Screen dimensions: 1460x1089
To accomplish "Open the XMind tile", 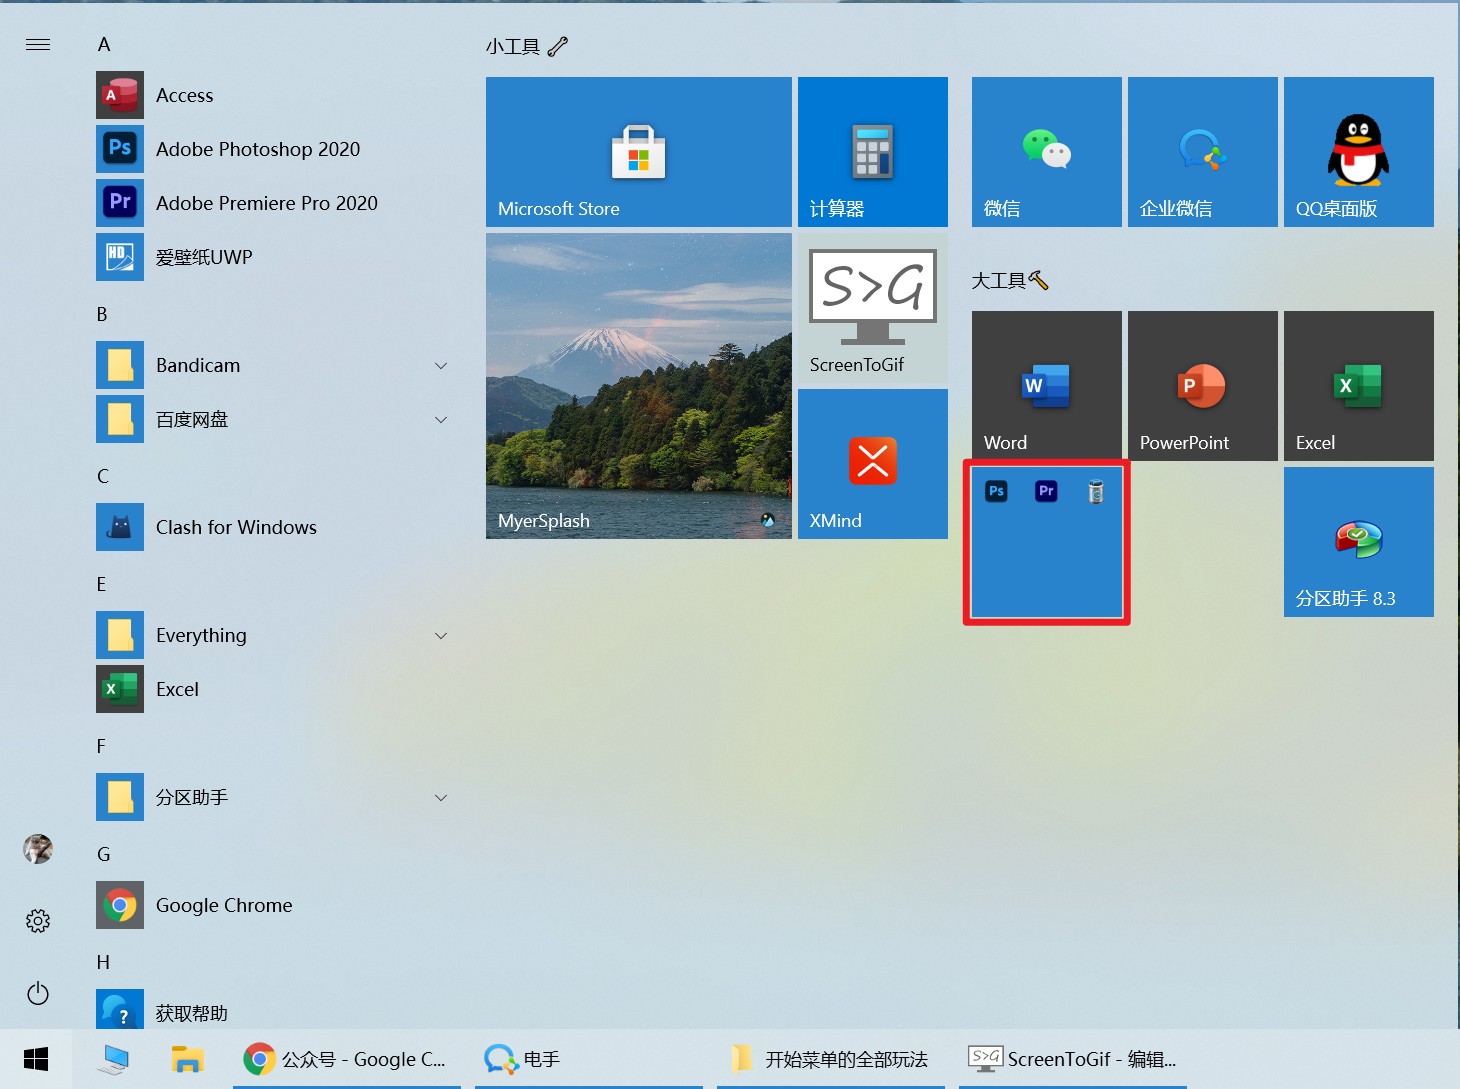I will pyautogui.click(x=873, y=464).
